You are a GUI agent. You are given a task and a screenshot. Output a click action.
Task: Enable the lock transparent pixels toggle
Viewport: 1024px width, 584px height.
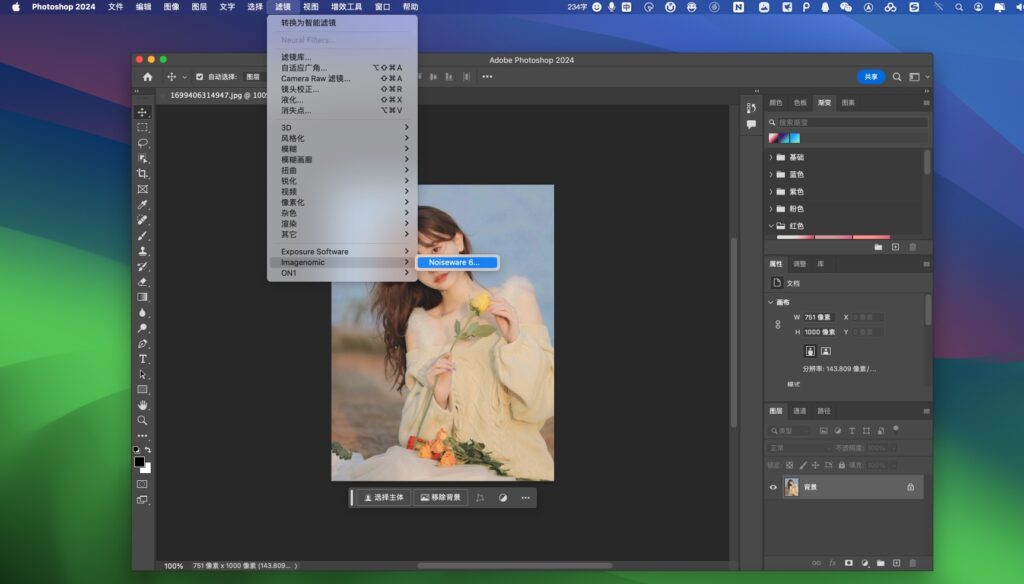click(x=789, y=465)
